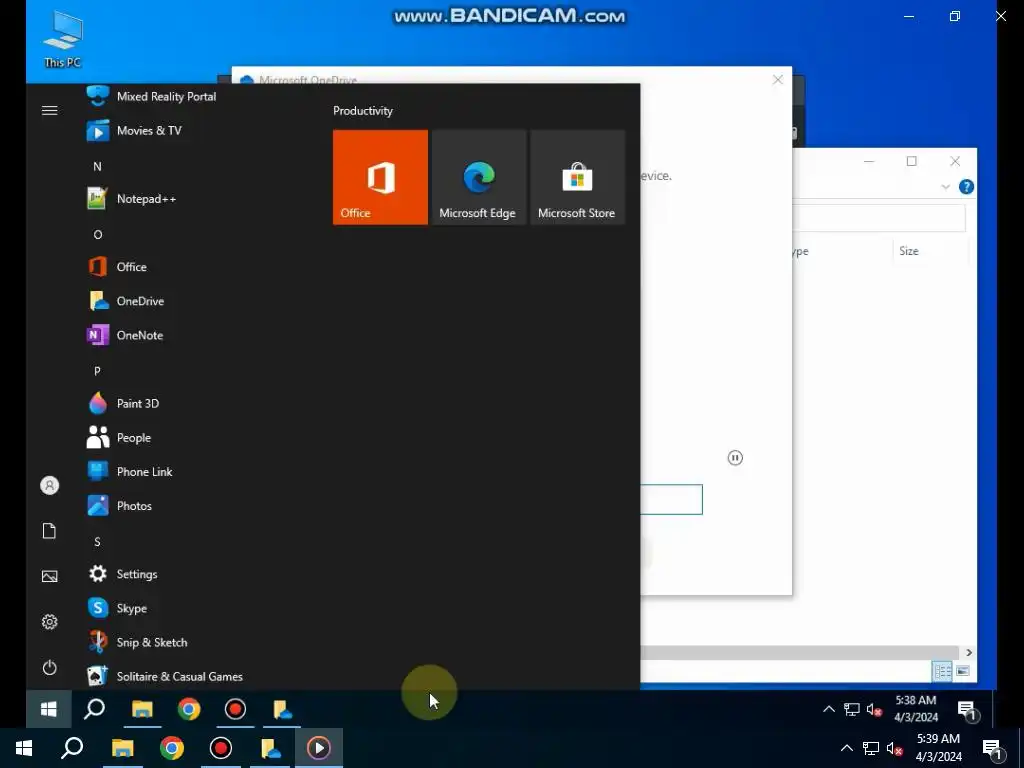Open inner taskbar clock showing 5:38 AM

click(x=916, y=709)
